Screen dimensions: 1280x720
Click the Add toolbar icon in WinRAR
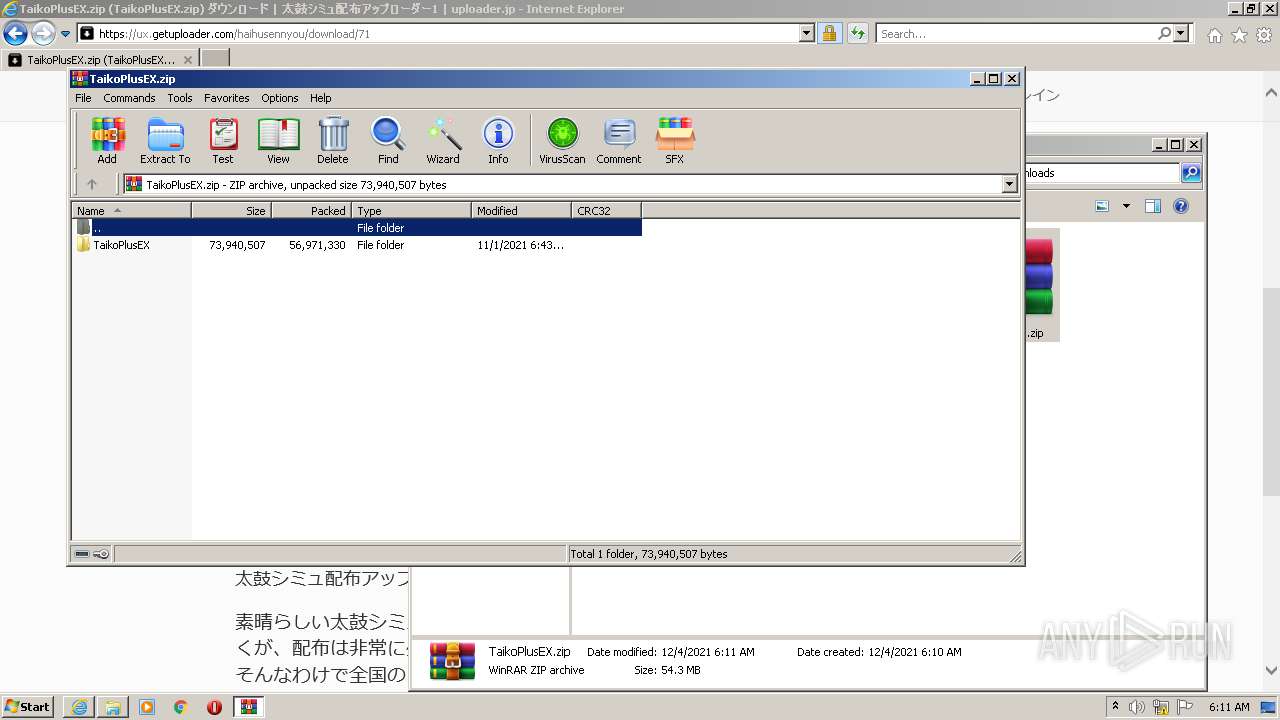pos(107,140)
